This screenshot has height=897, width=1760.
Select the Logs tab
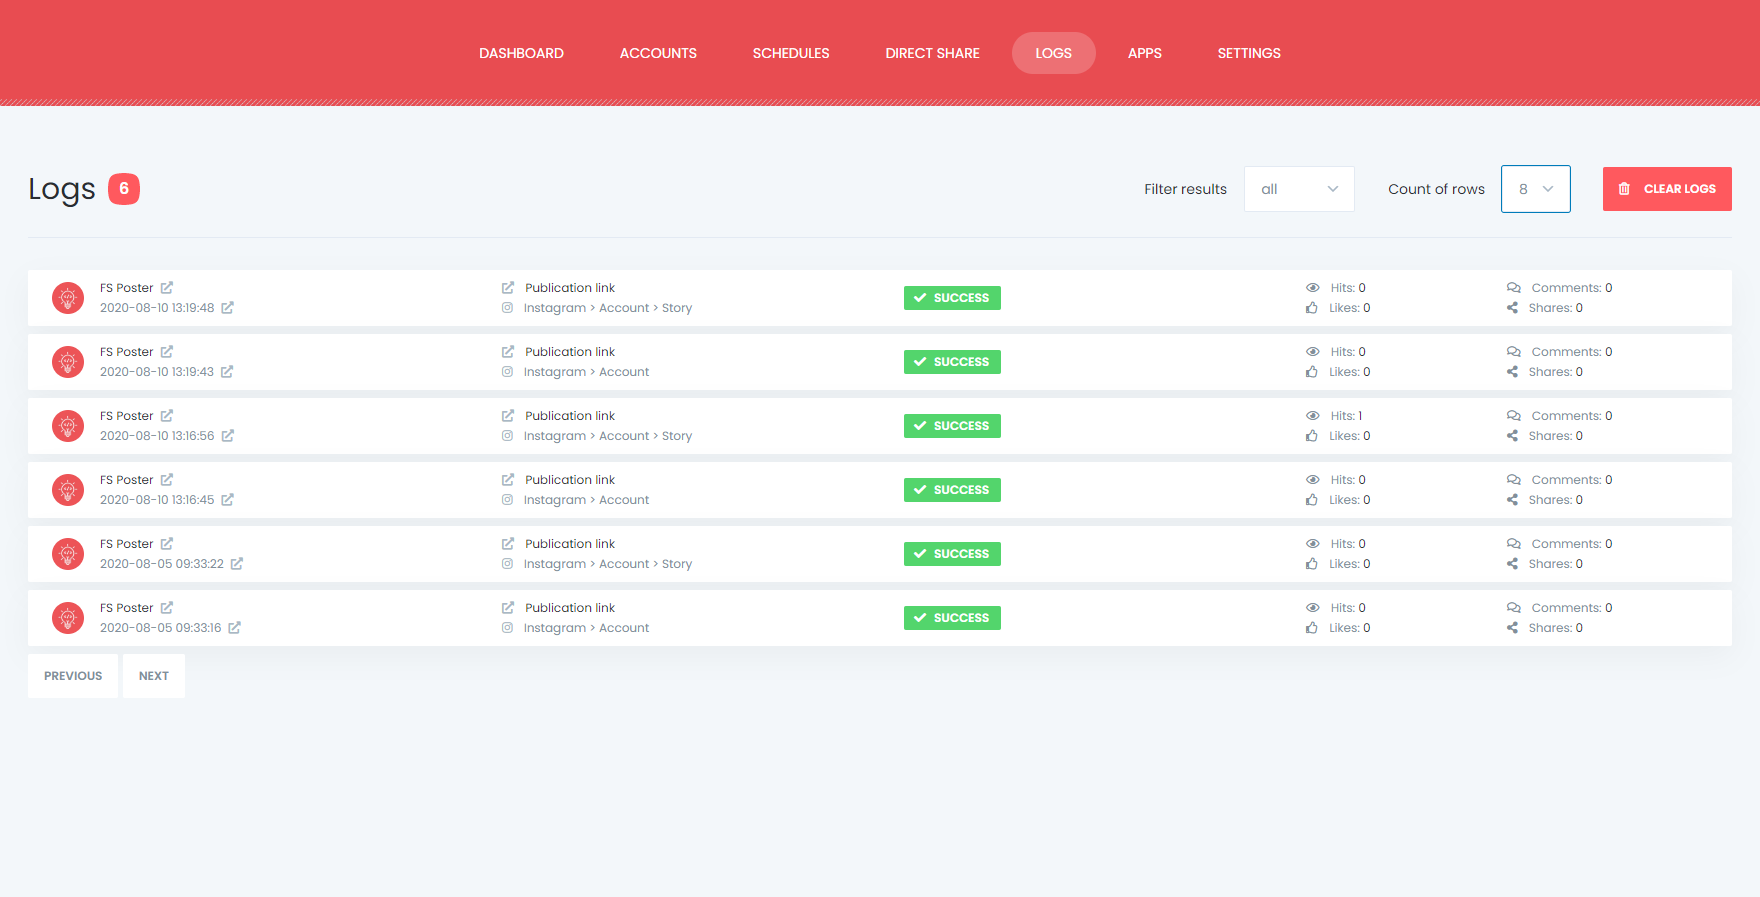coord(1053,53)
